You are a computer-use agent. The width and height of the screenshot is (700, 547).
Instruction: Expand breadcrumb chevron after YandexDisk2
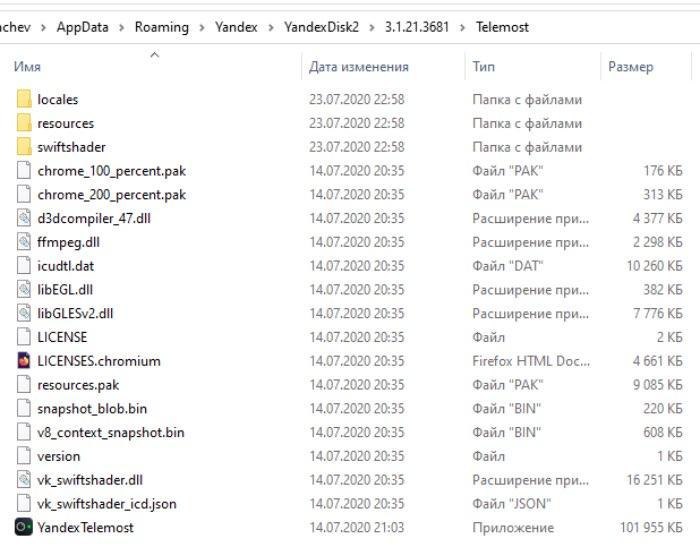coord(372,28)
